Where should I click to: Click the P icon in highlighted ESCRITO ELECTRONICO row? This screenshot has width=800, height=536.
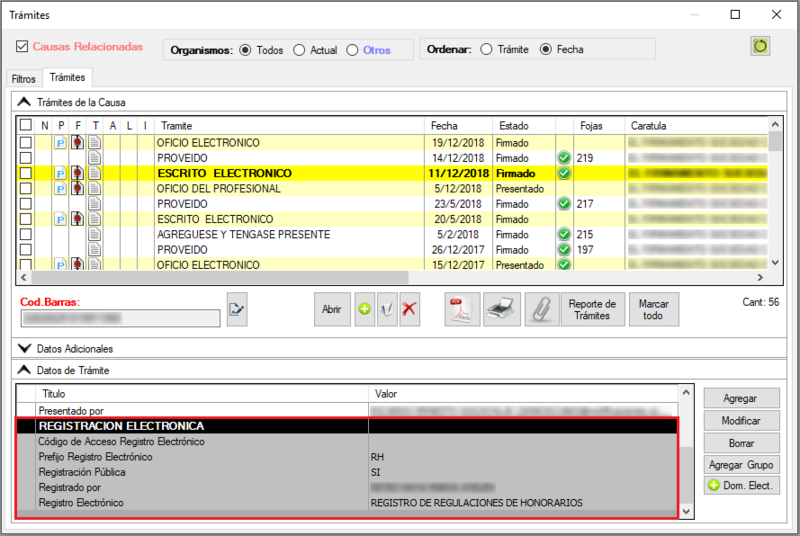[x=61, y=173]
